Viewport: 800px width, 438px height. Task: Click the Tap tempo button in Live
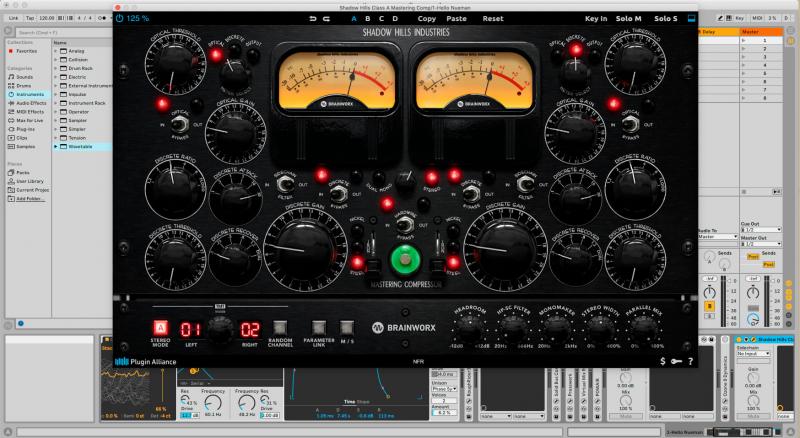tap(30, 18)
